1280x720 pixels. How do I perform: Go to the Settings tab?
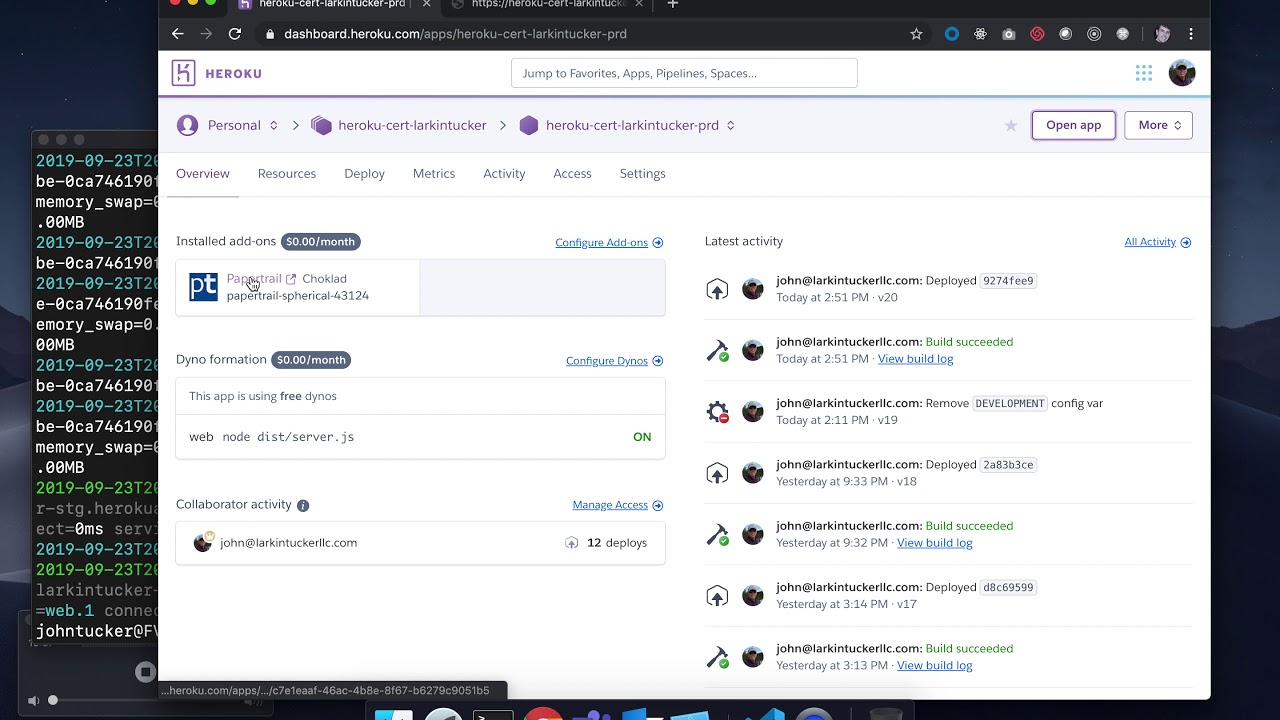click(x=642, y=174)
